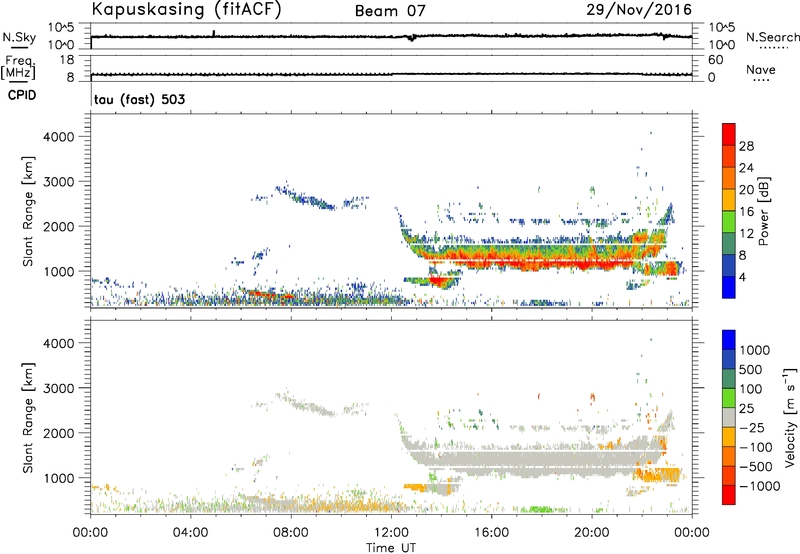Click the 'Time UT' axis label
This screenshot has height=554, width=800.
click(391, 548)
